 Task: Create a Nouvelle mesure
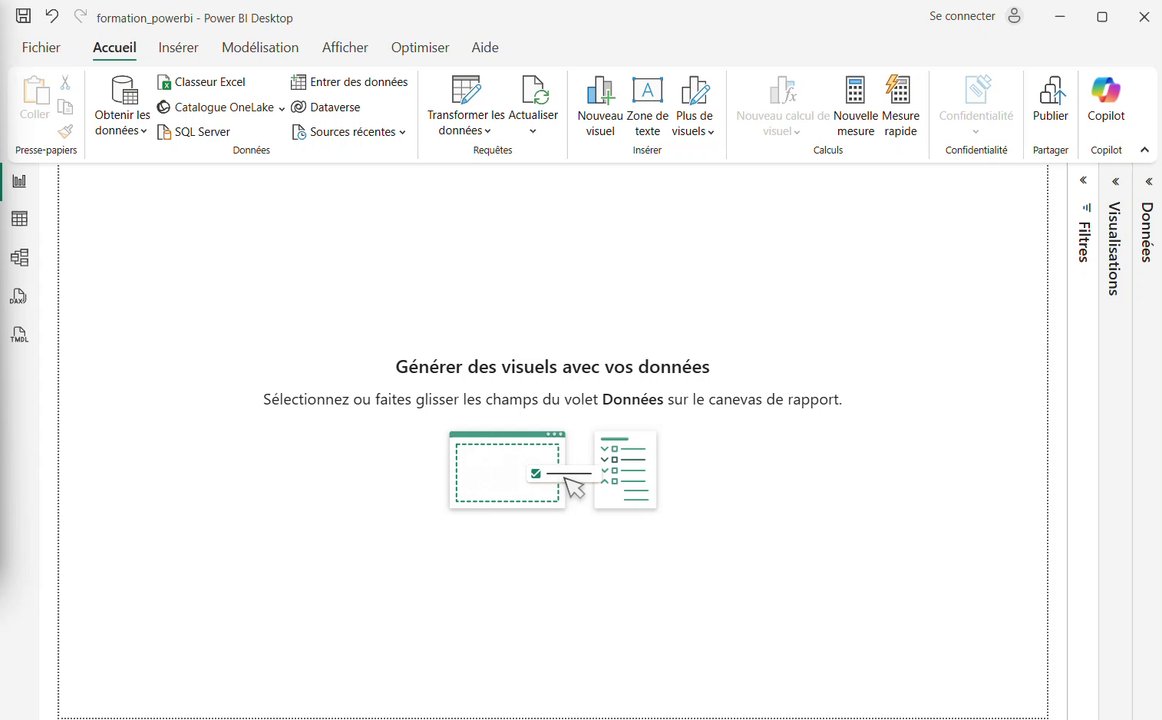855,107
